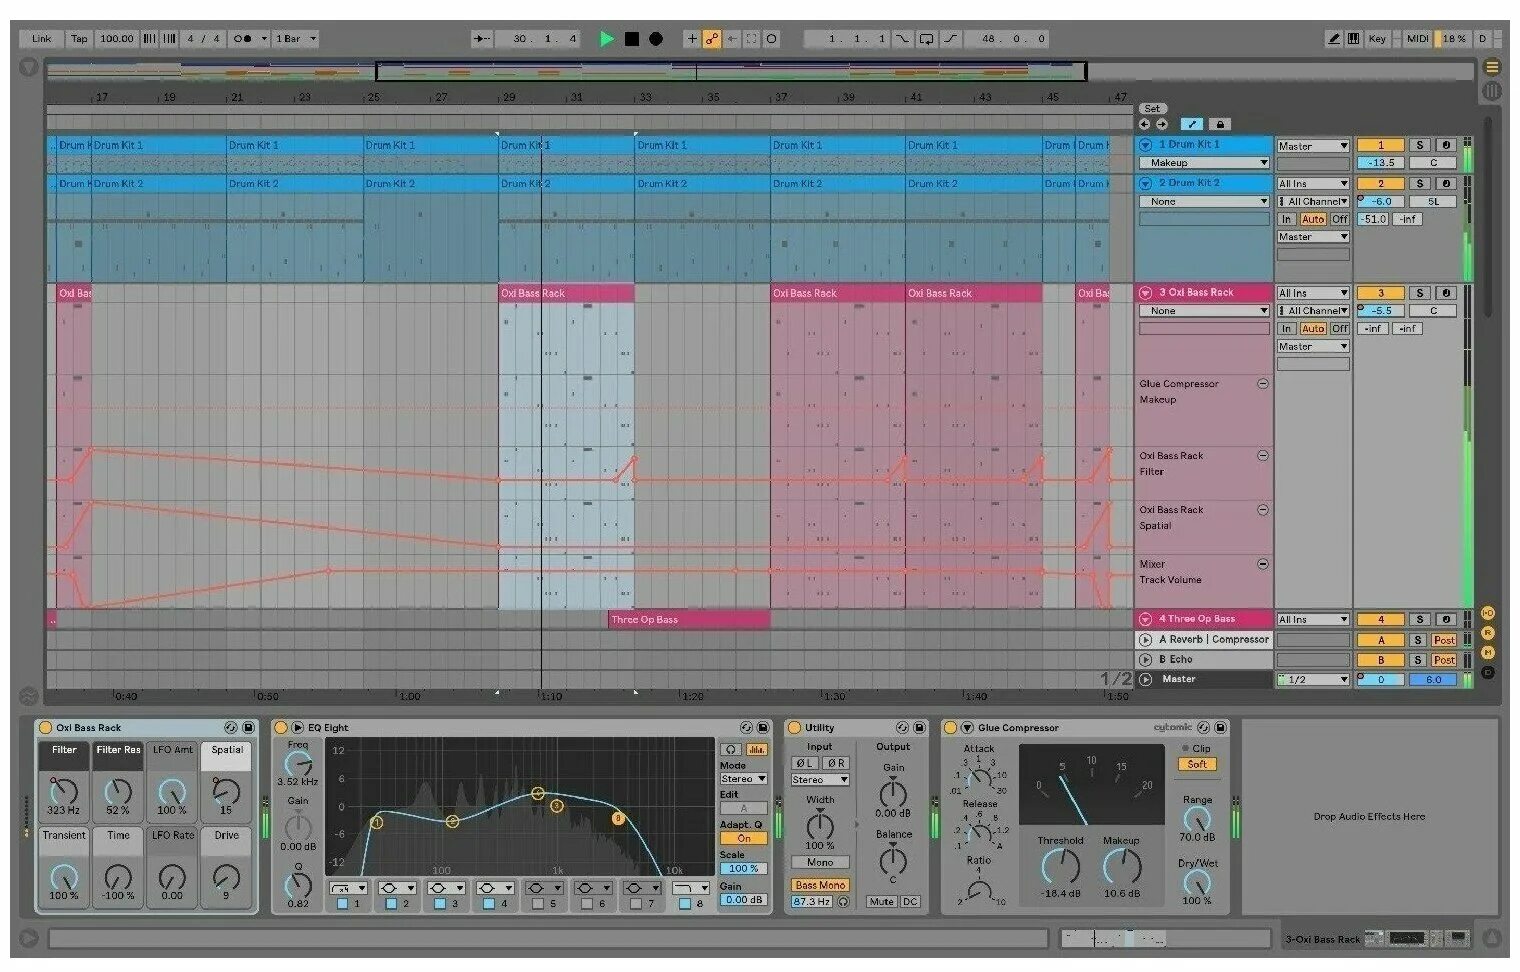This screenshot has height=972, width=1520.
Task: Jump to previous locator arrow
Action: (1144, 124)
